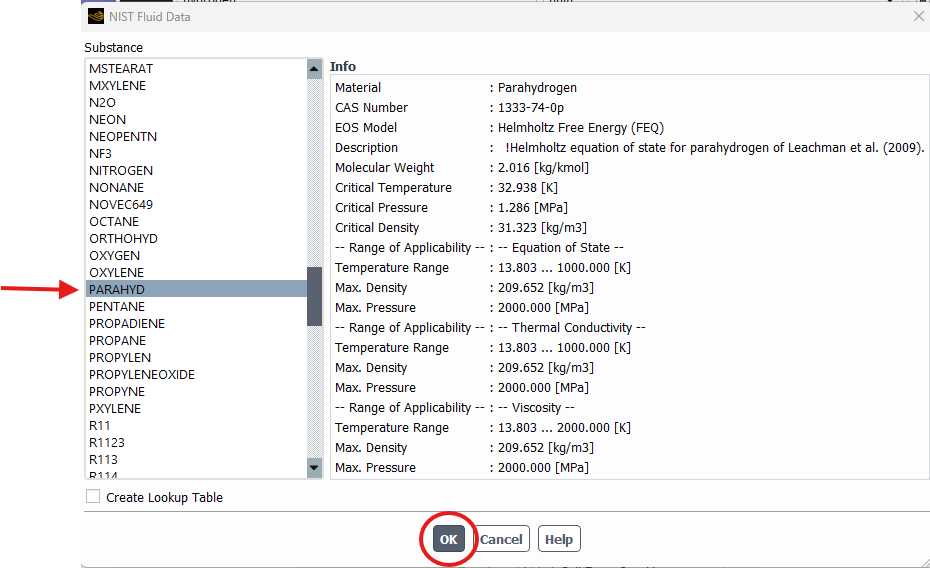The height and width of the screenshot is (568, 930).
Task: Select R1123 refrigerant entry
Action: 196,442
